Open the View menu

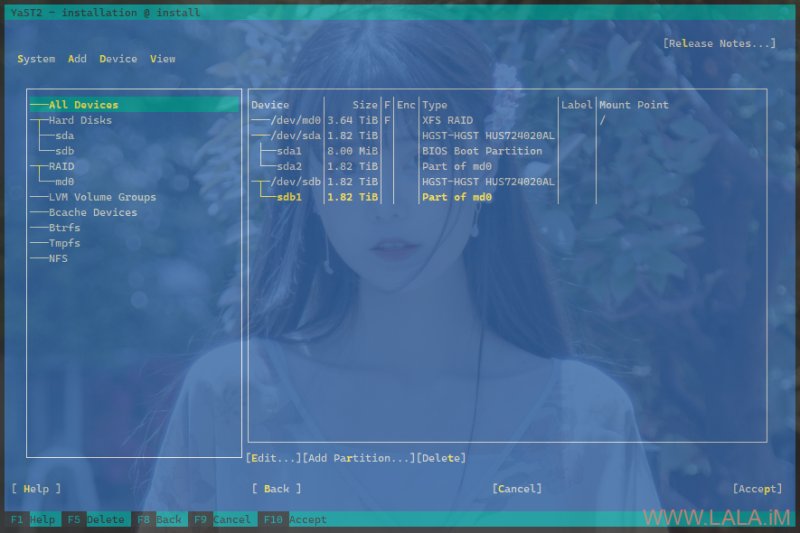tap(162, 59)
